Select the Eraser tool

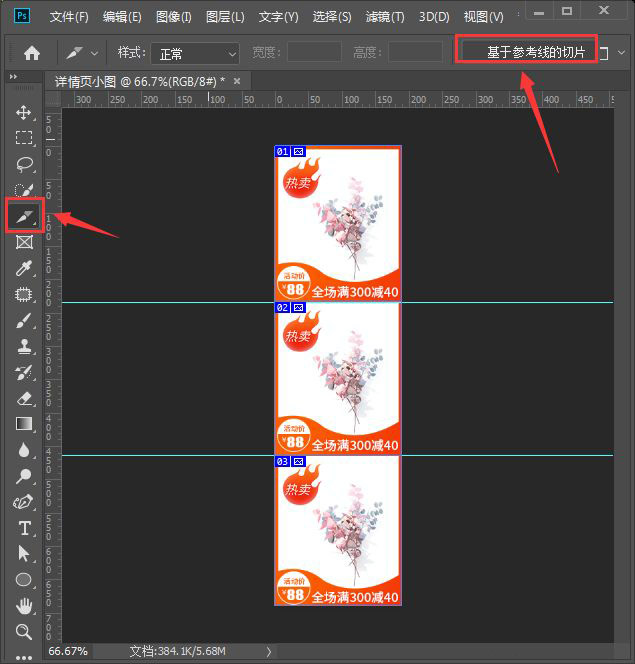[x=24, y=398]
